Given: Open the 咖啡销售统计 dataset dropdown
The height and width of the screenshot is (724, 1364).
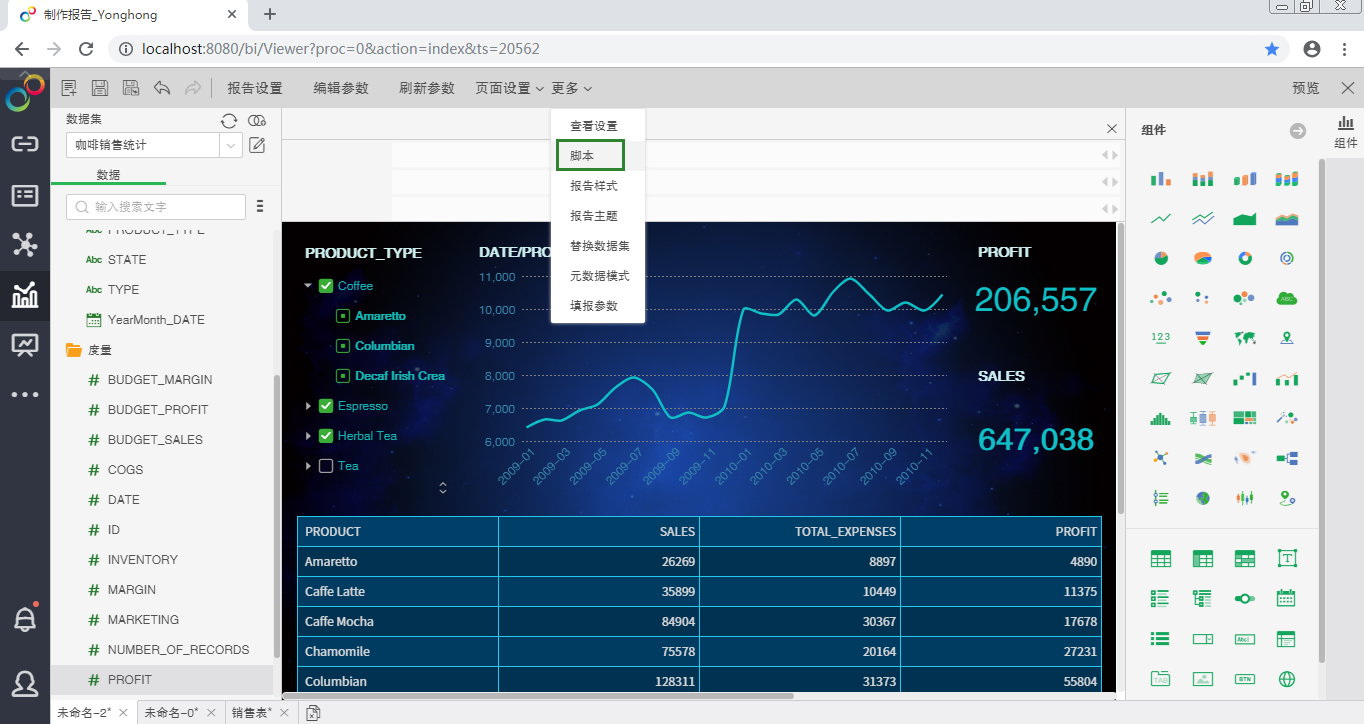Looking at the screenshot, I should [x=231, y=145].
